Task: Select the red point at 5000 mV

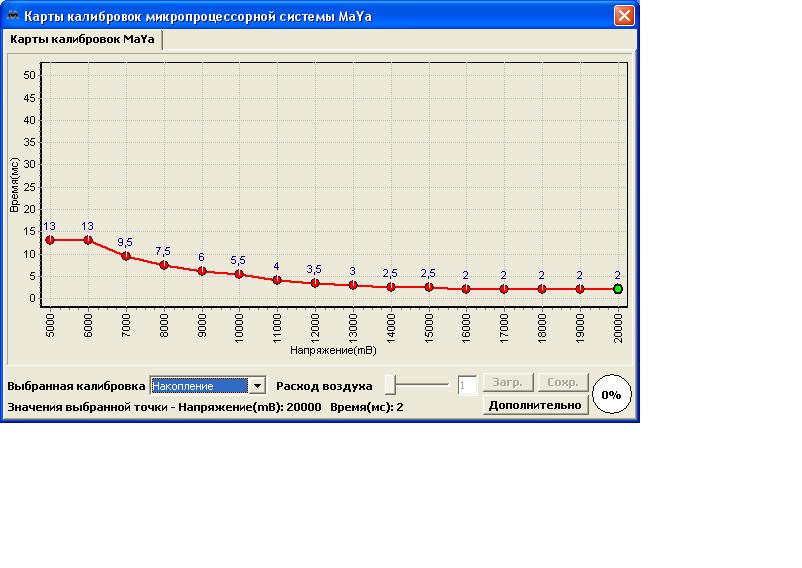Action: pos(50,240)
